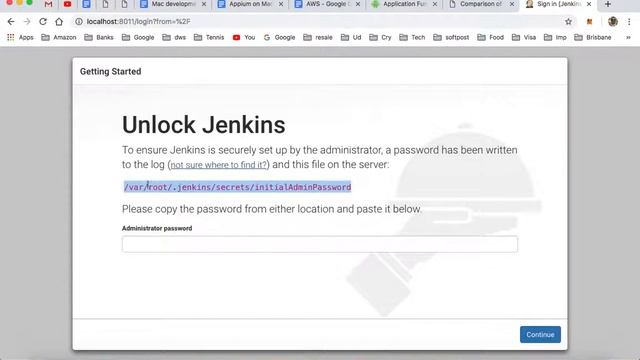Close the Sign in Jenkins tab
The width and height of the screenshot is (640, 360).
tap(589, 4)
